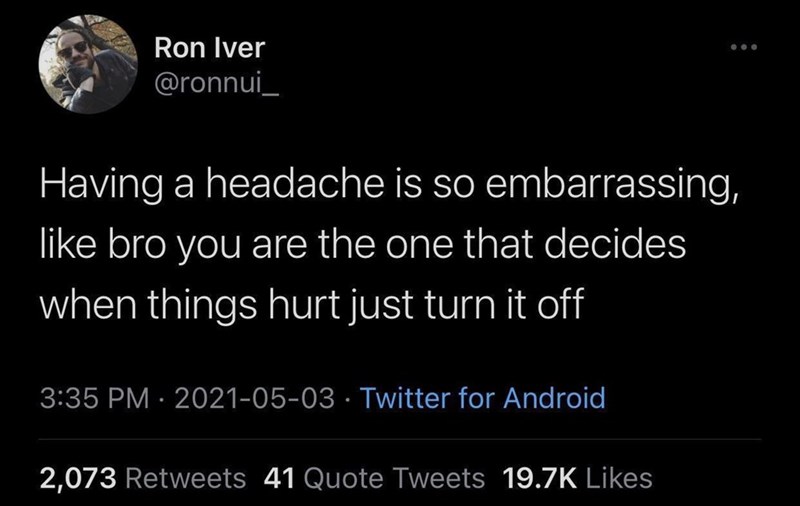Open the three-dot more options menu
Viewport: 800px width, 506px height.
coord(744,47)
